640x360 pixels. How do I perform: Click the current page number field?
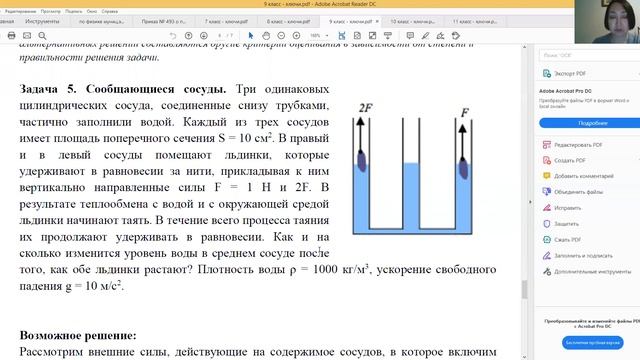pyautogui.click(x=220, y=36)
